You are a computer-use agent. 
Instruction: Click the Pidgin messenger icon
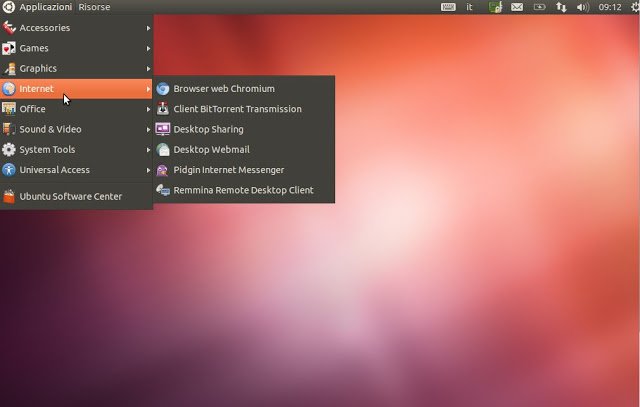click(x=162, y=170)
